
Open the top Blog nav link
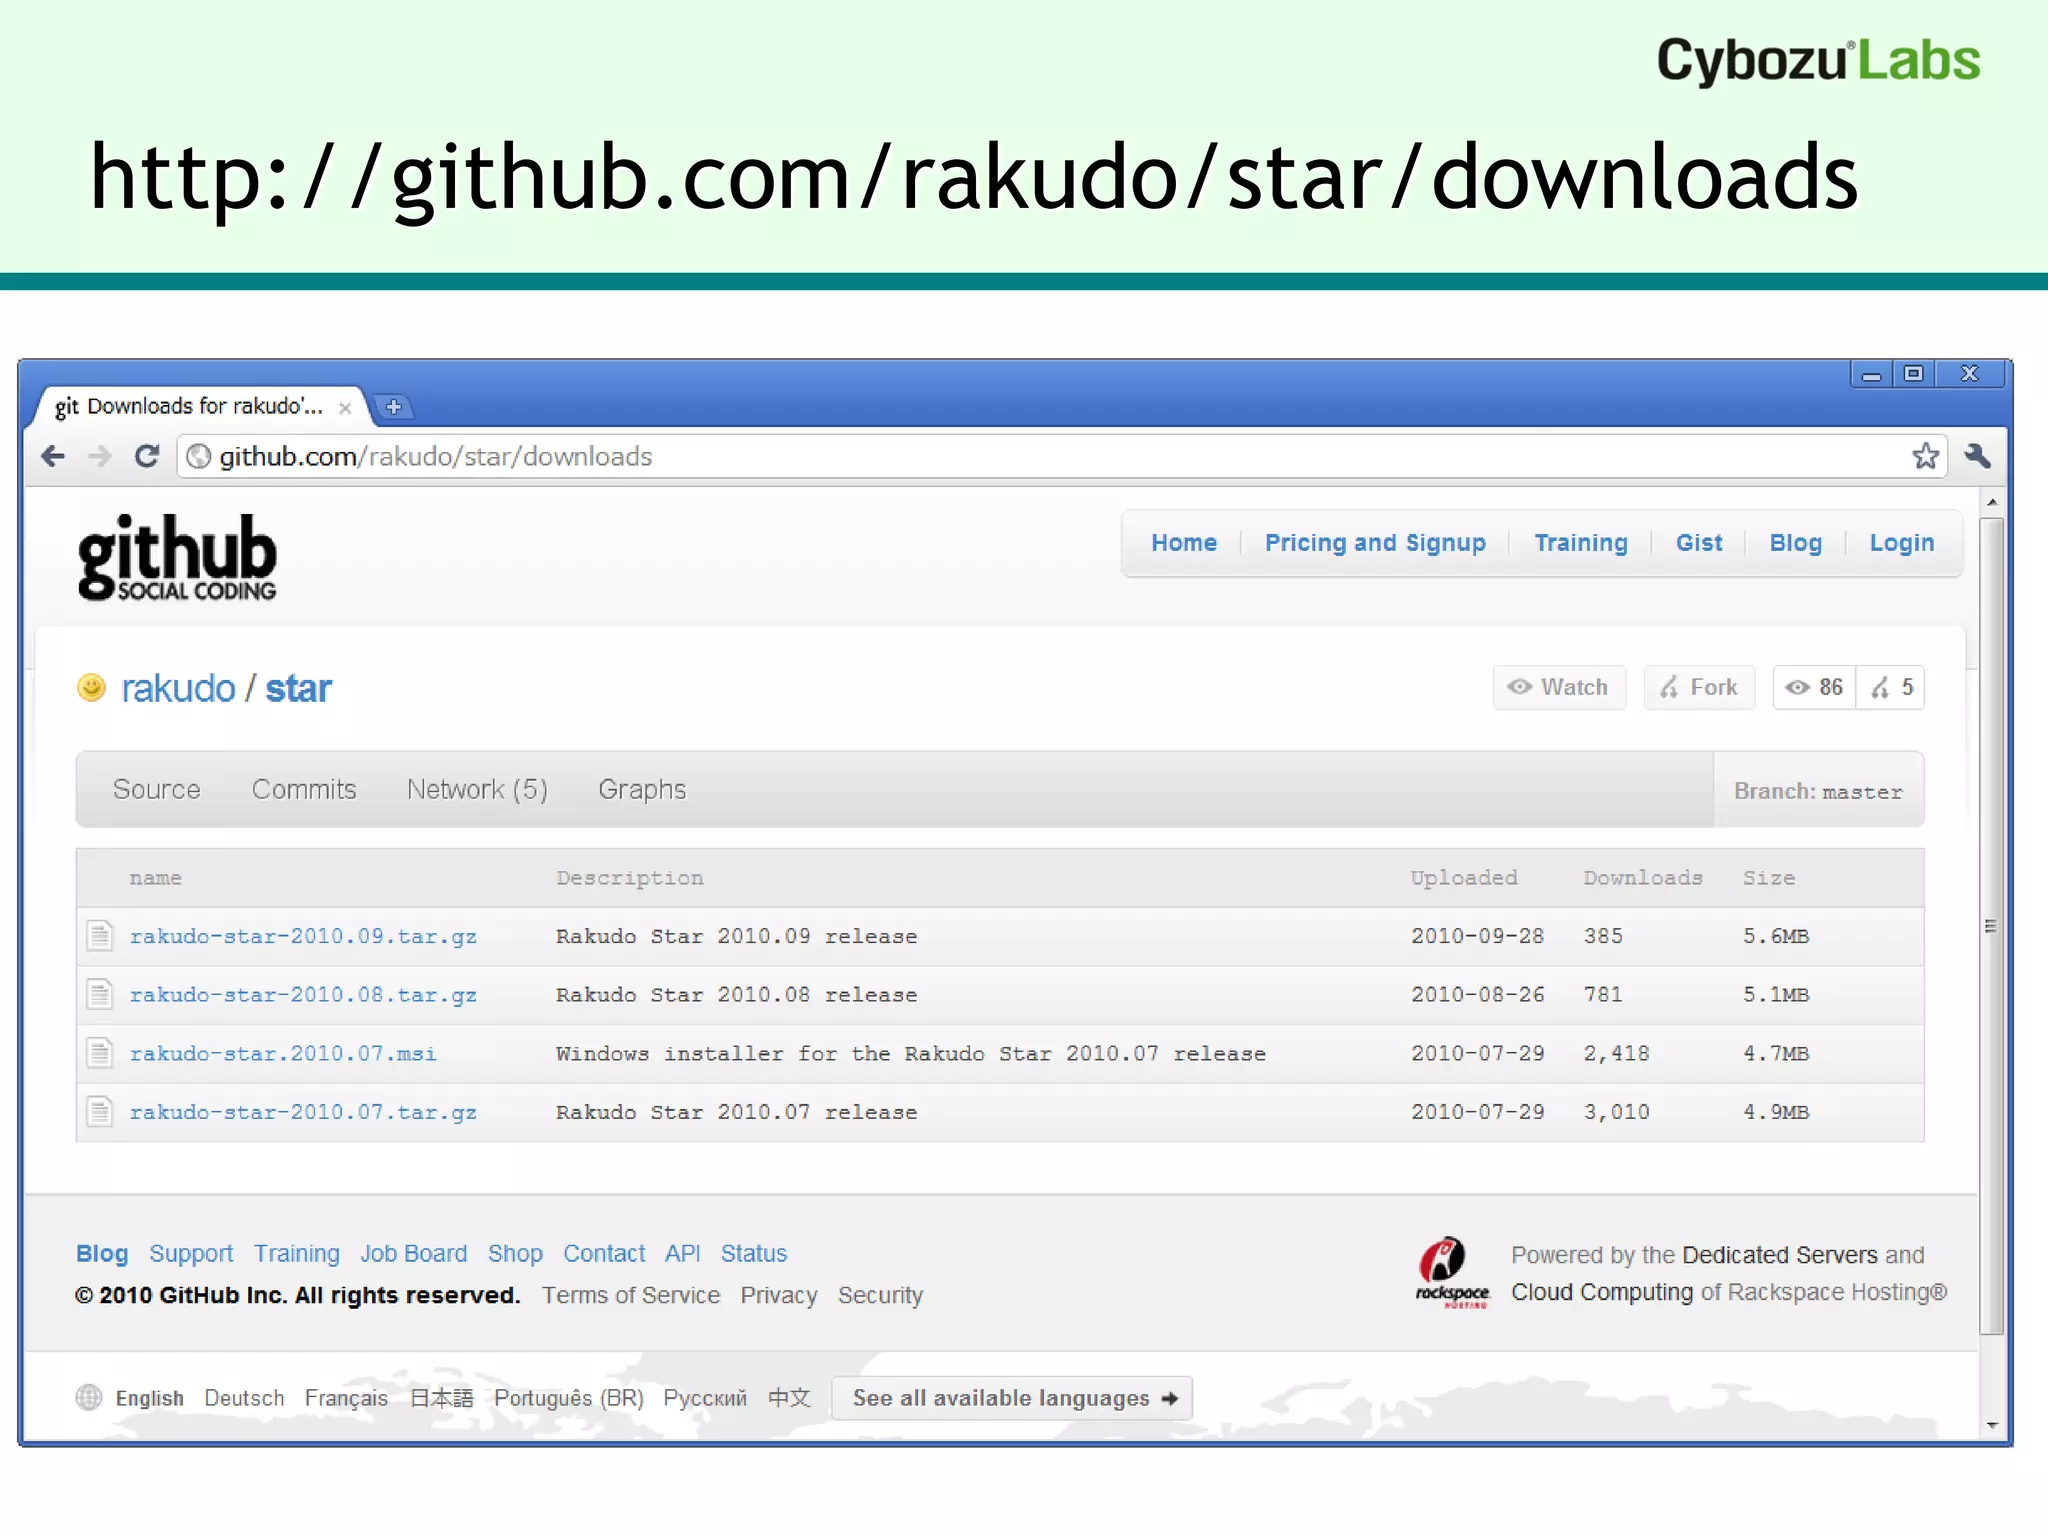(1795, 543)
